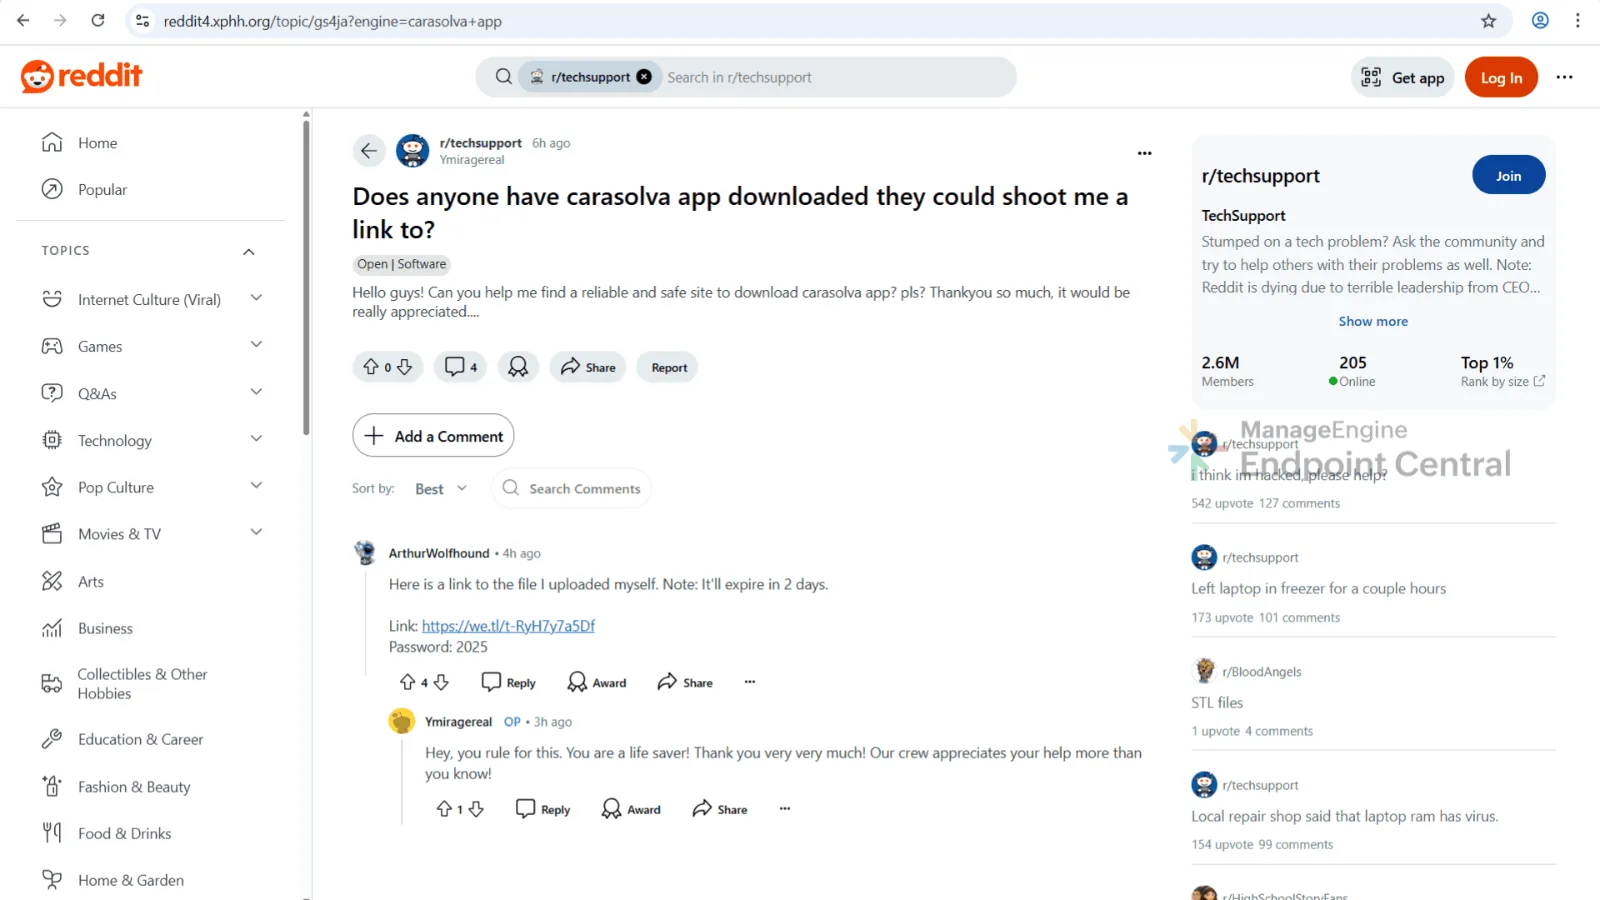Screen dimensions: 1600x900
Task: Join r/techsupport community
Action: tap(1508, 175)
